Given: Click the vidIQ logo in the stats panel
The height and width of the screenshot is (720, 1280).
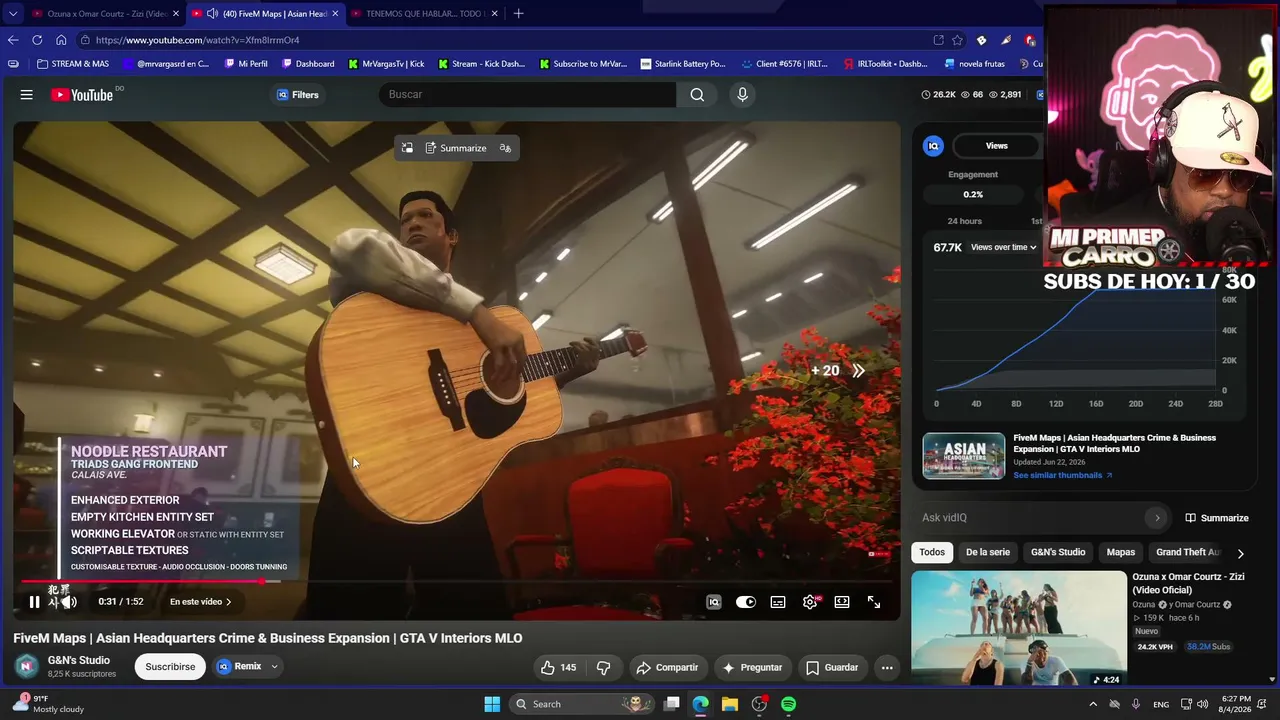Looking at the screenshot, I should (933, 146).
